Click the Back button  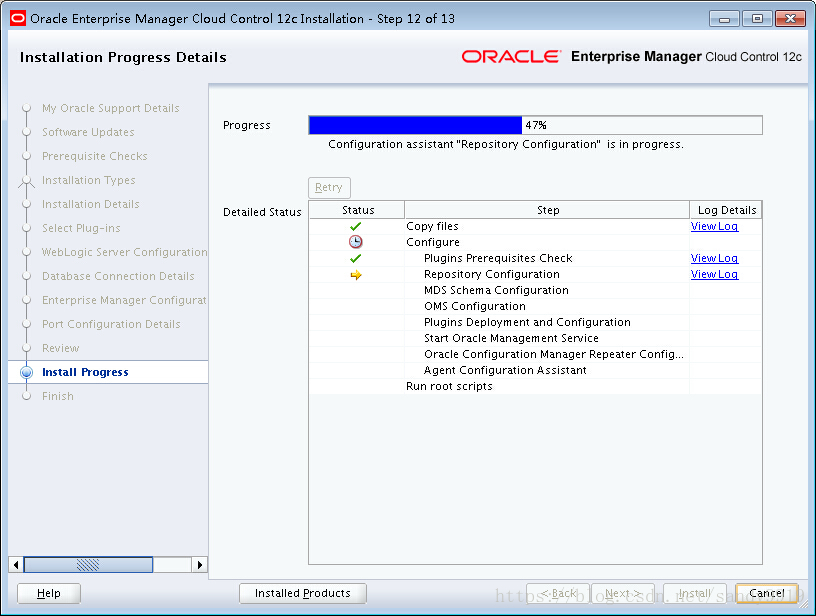click(558, 593)
